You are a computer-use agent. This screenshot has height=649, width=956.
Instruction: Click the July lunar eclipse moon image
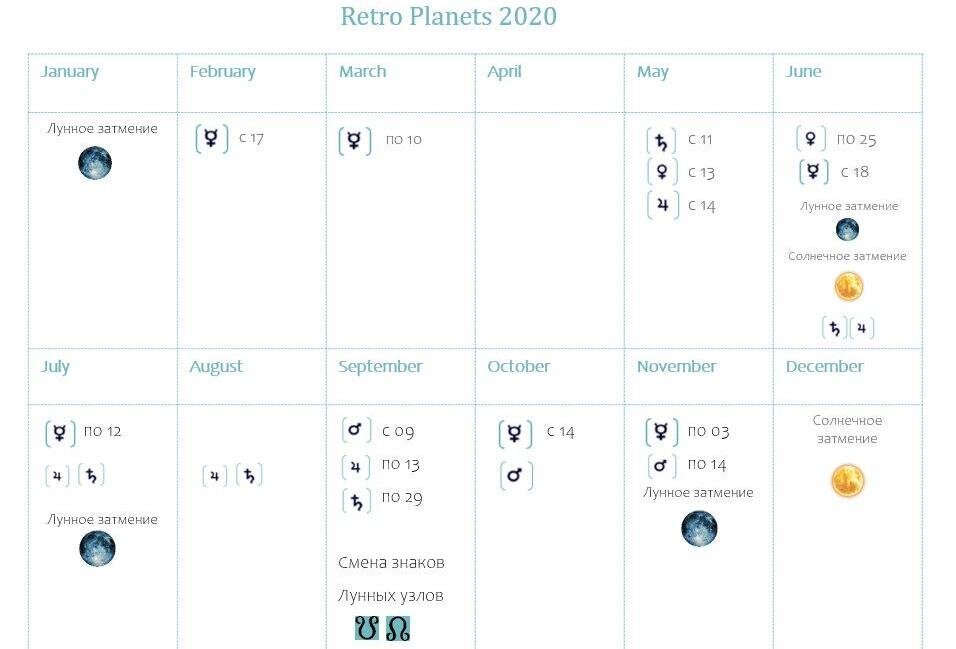(x=98, y=548)
